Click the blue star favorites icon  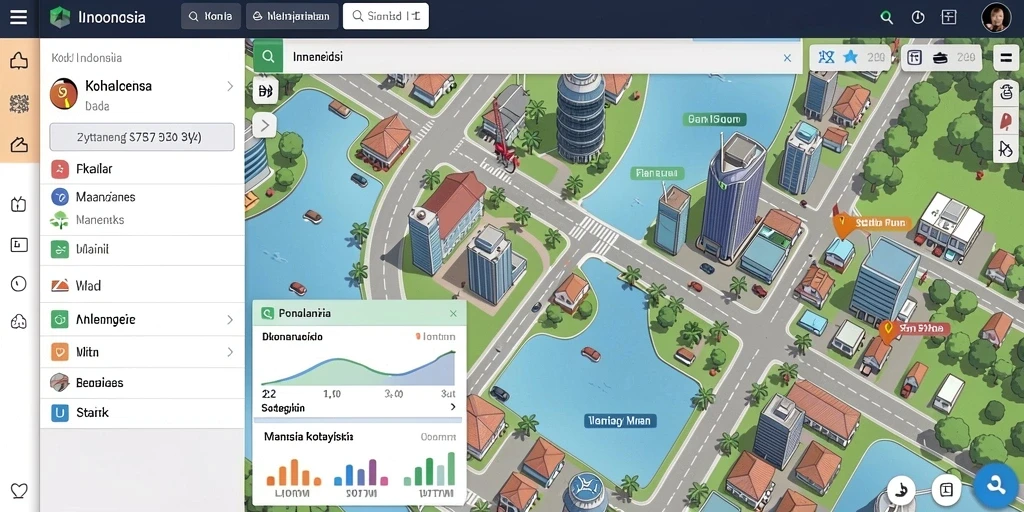[850, 57]
